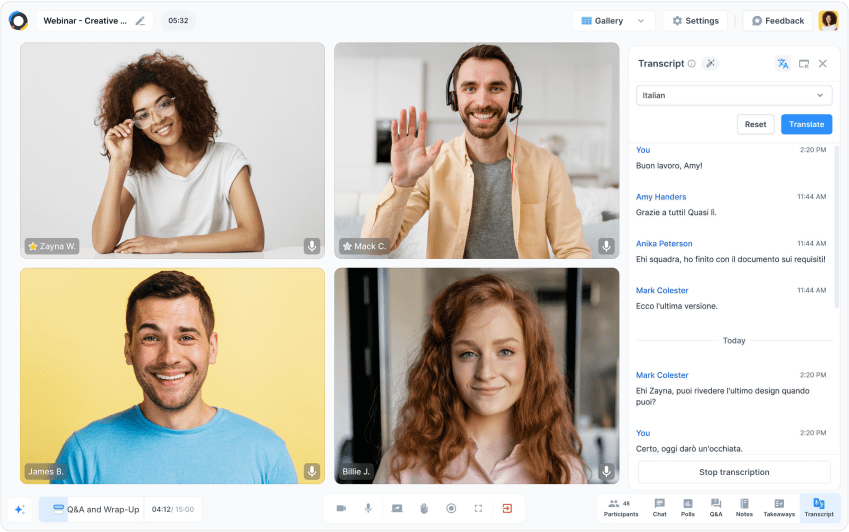This screenshot has height=532, width=849.
Task: Raise hand with the hand icon
Action: coord(424,508)
